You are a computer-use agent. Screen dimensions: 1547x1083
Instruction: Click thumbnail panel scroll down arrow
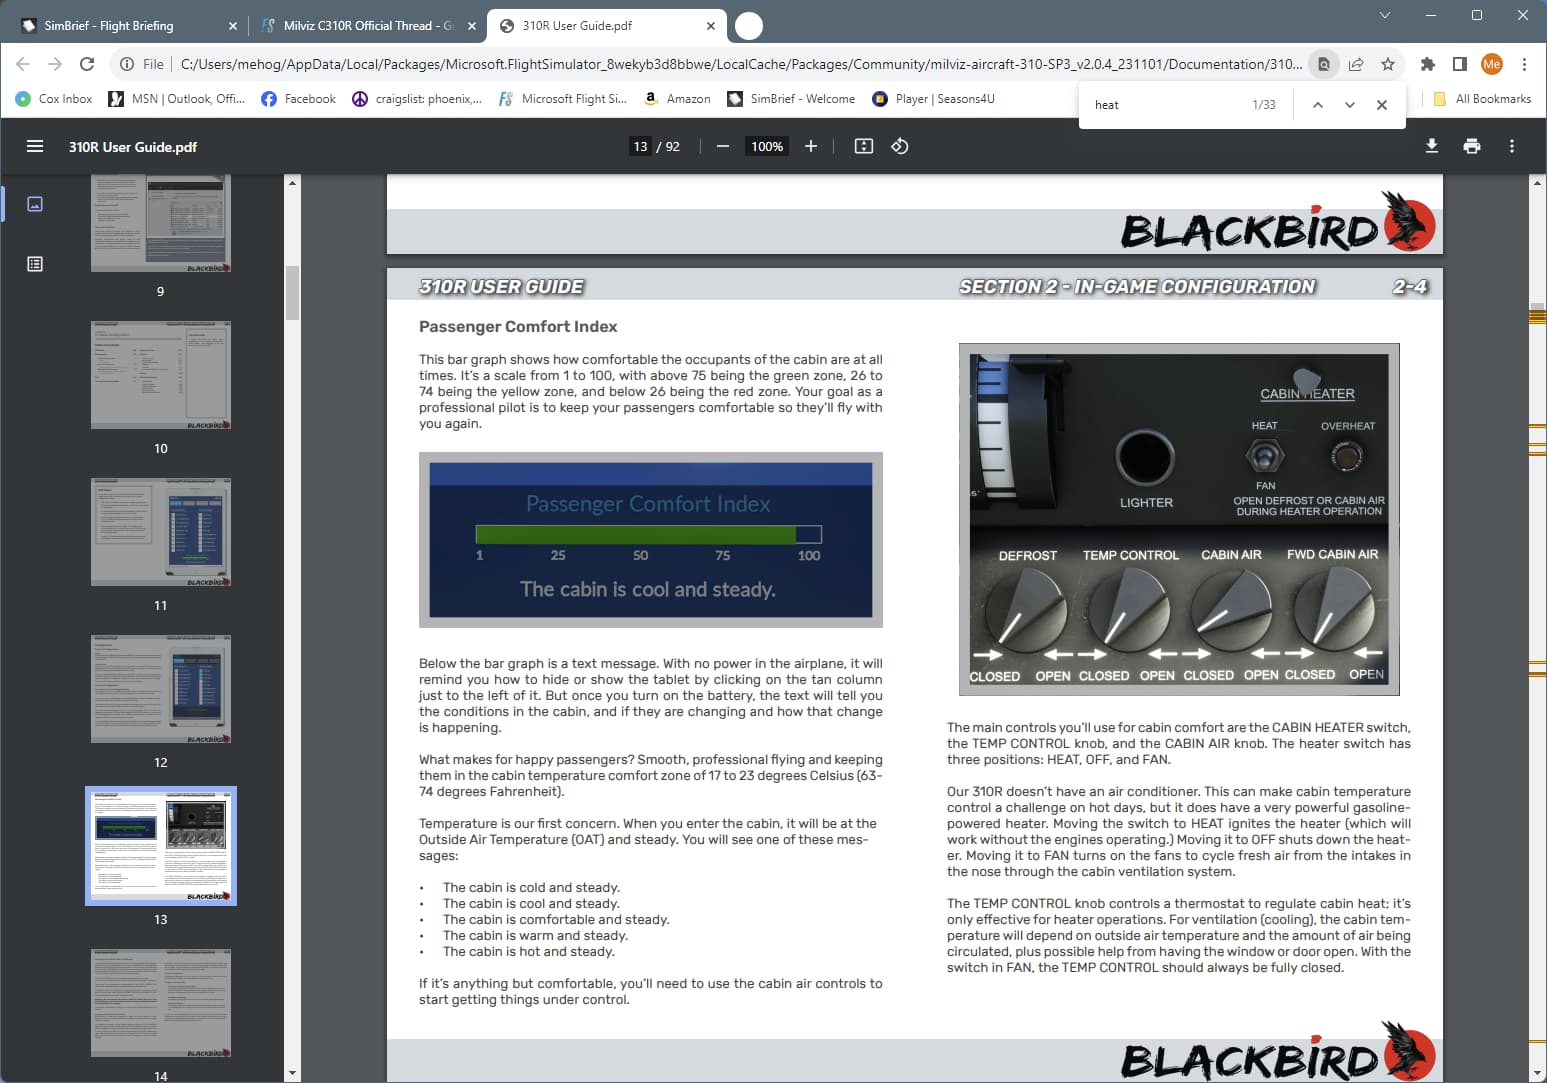click(x=292, y=1073)
